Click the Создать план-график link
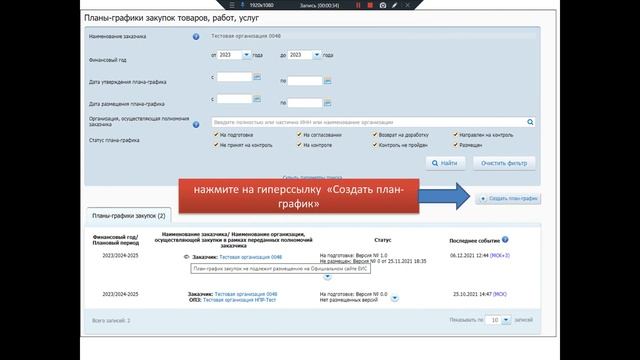640x360 pixels. pos(508,199)
